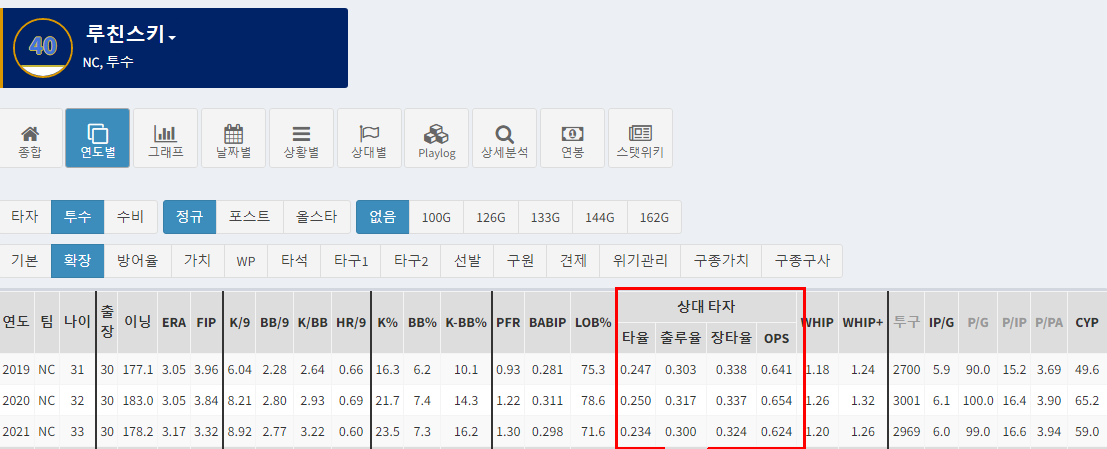Select the 없음 projection option

tap(383, 217)
